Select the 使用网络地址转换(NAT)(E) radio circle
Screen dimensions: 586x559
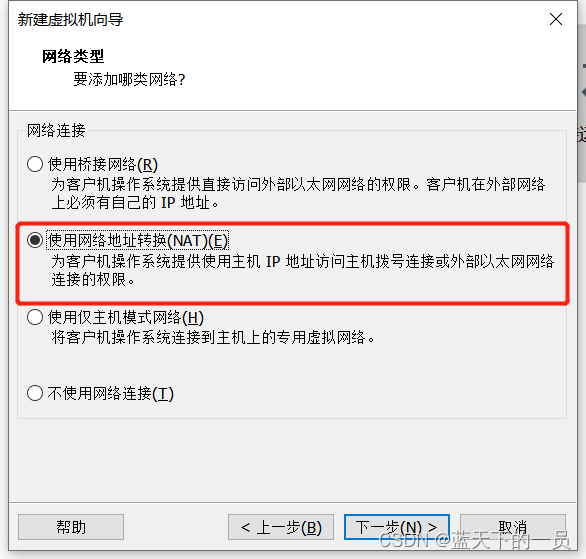click(35, 240)
